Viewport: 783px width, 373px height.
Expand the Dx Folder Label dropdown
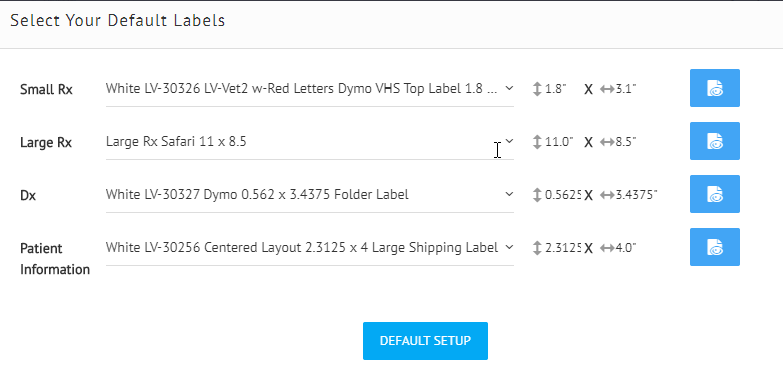pyautogui.click(x=310, y=194)
